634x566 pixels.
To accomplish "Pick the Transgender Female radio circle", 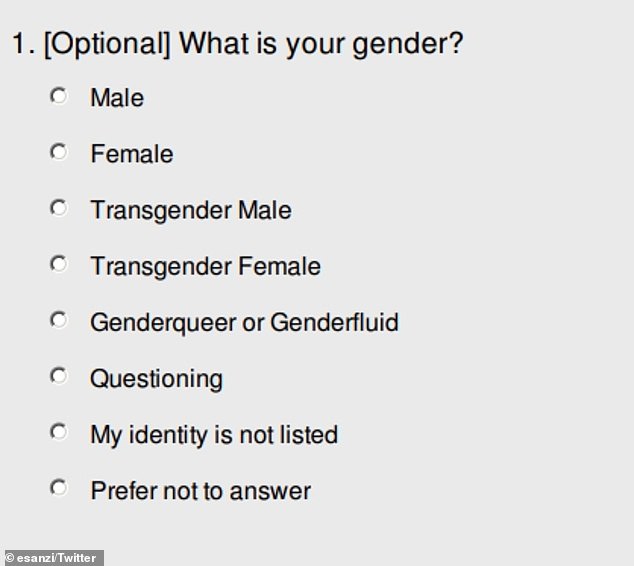I will click(59, 265).
